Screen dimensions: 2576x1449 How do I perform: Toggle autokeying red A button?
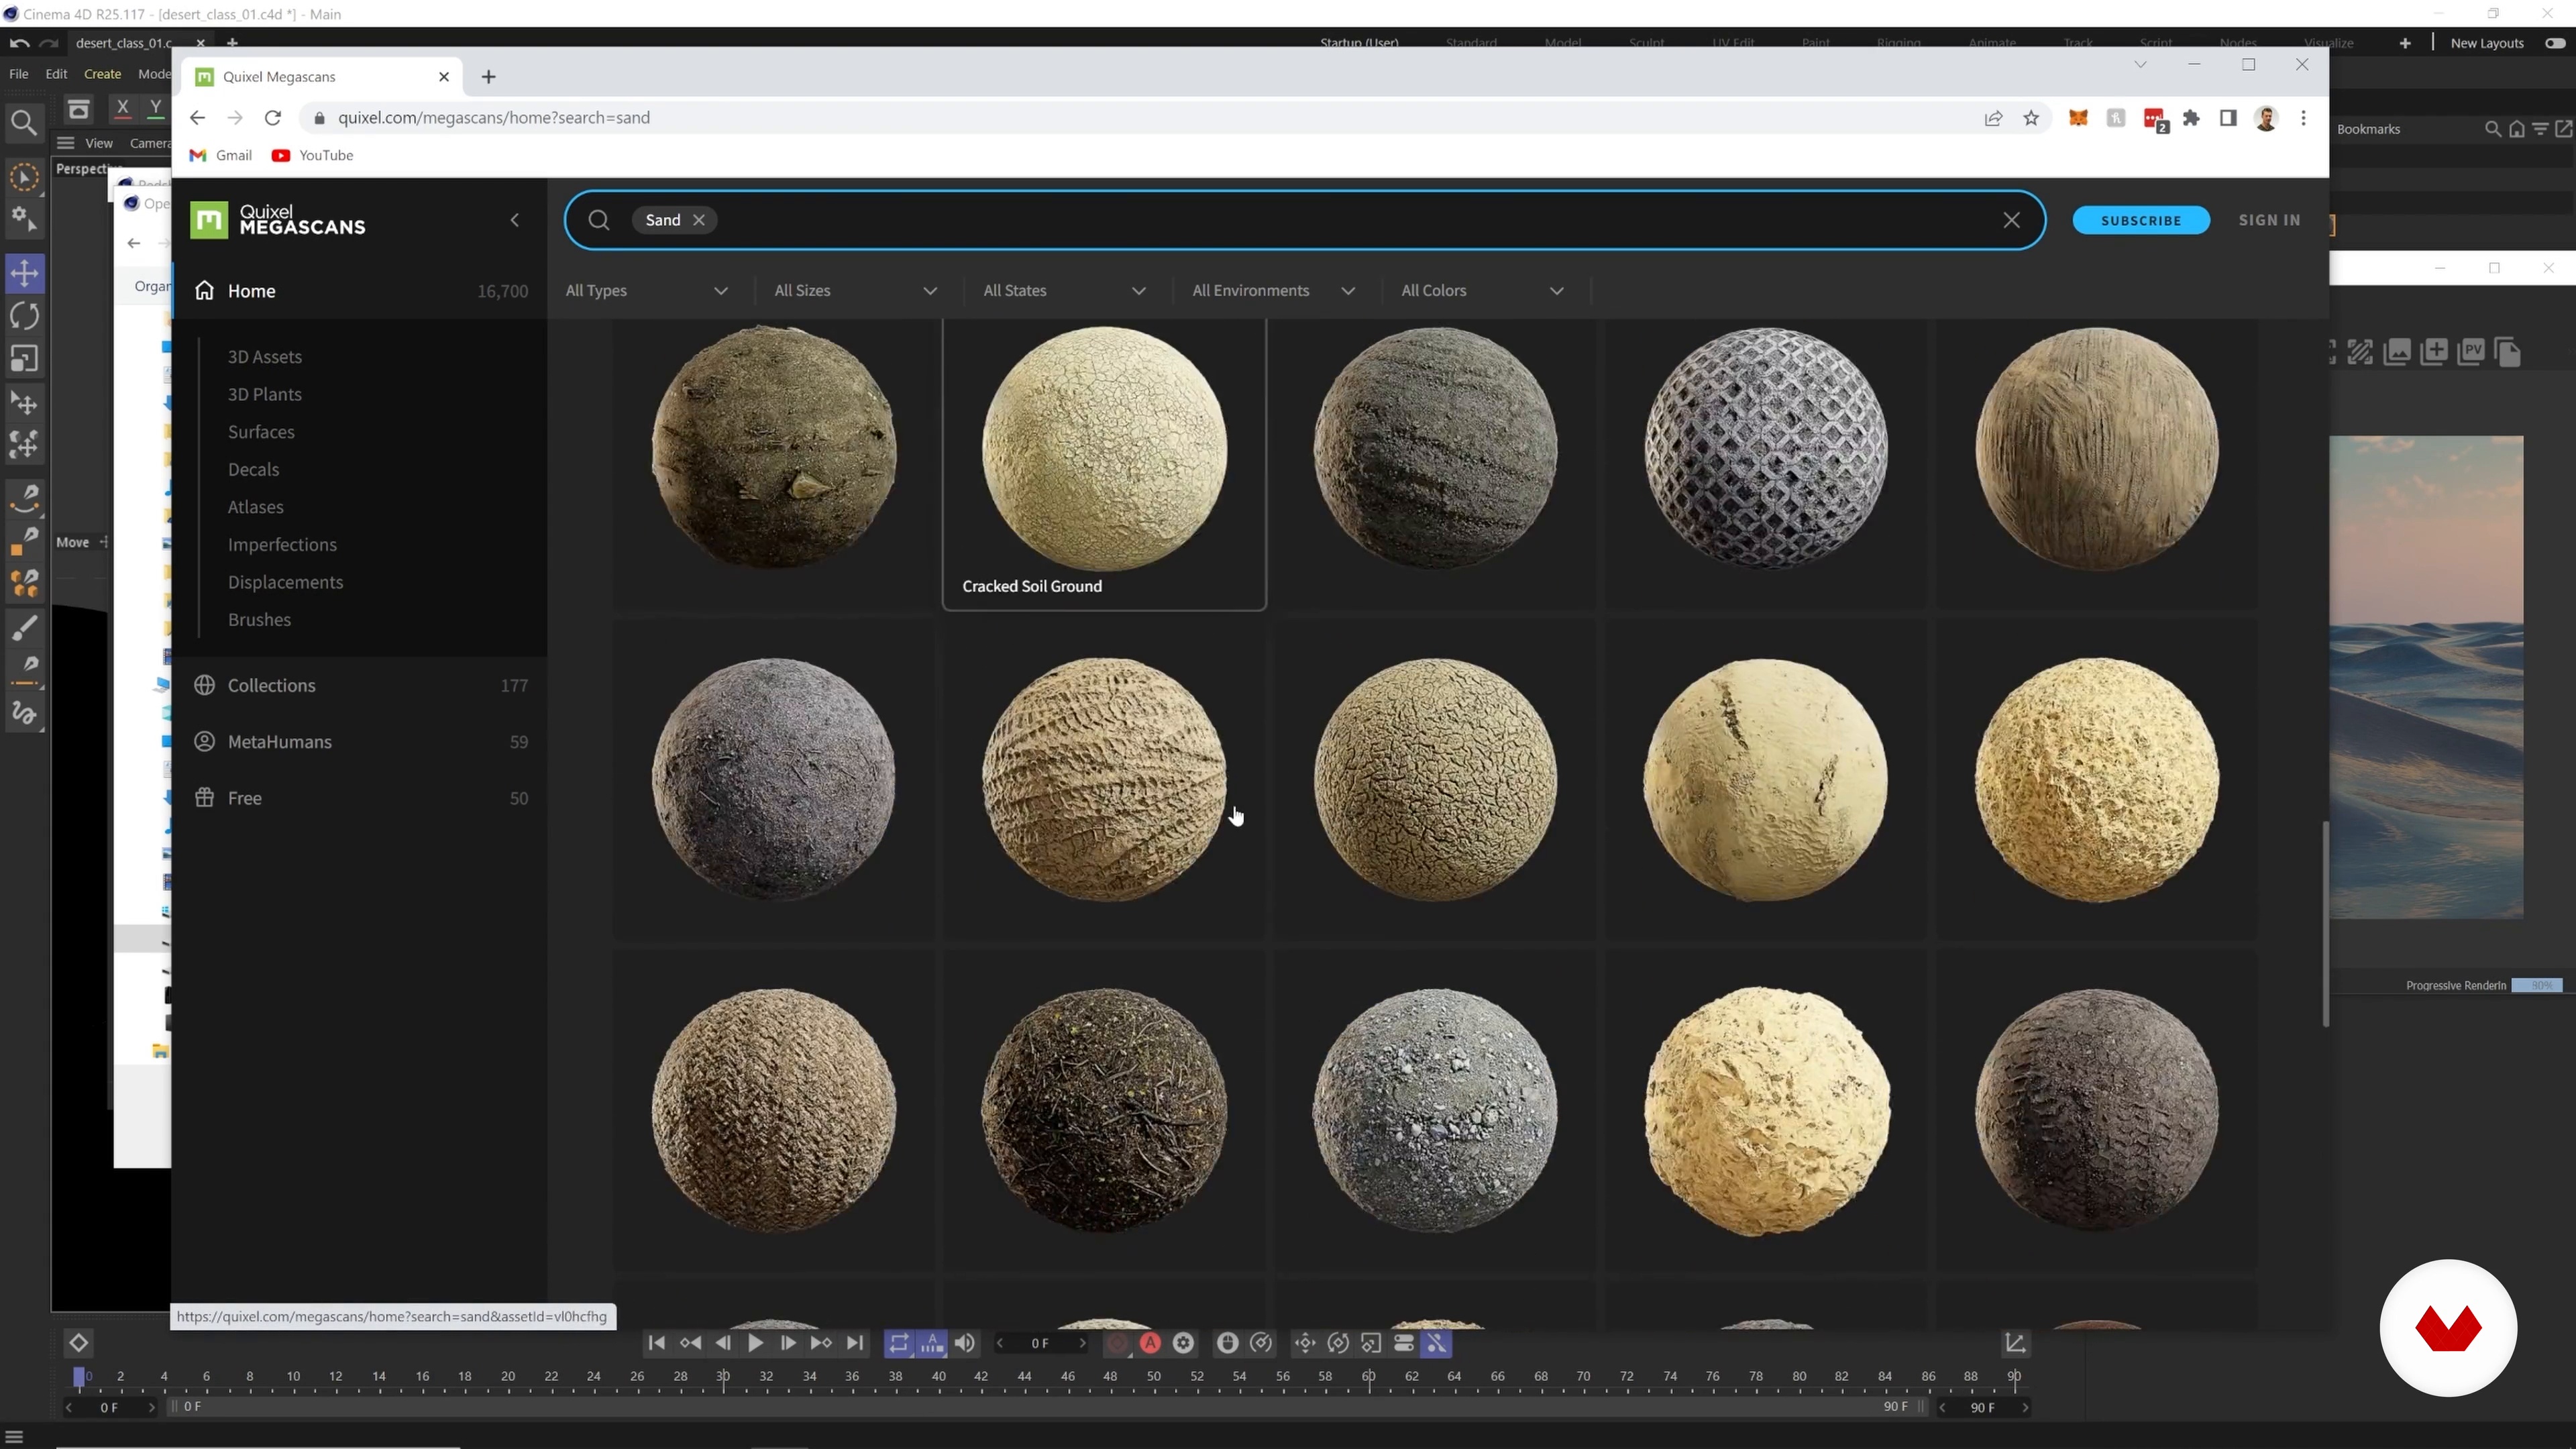(1150, 1343)
